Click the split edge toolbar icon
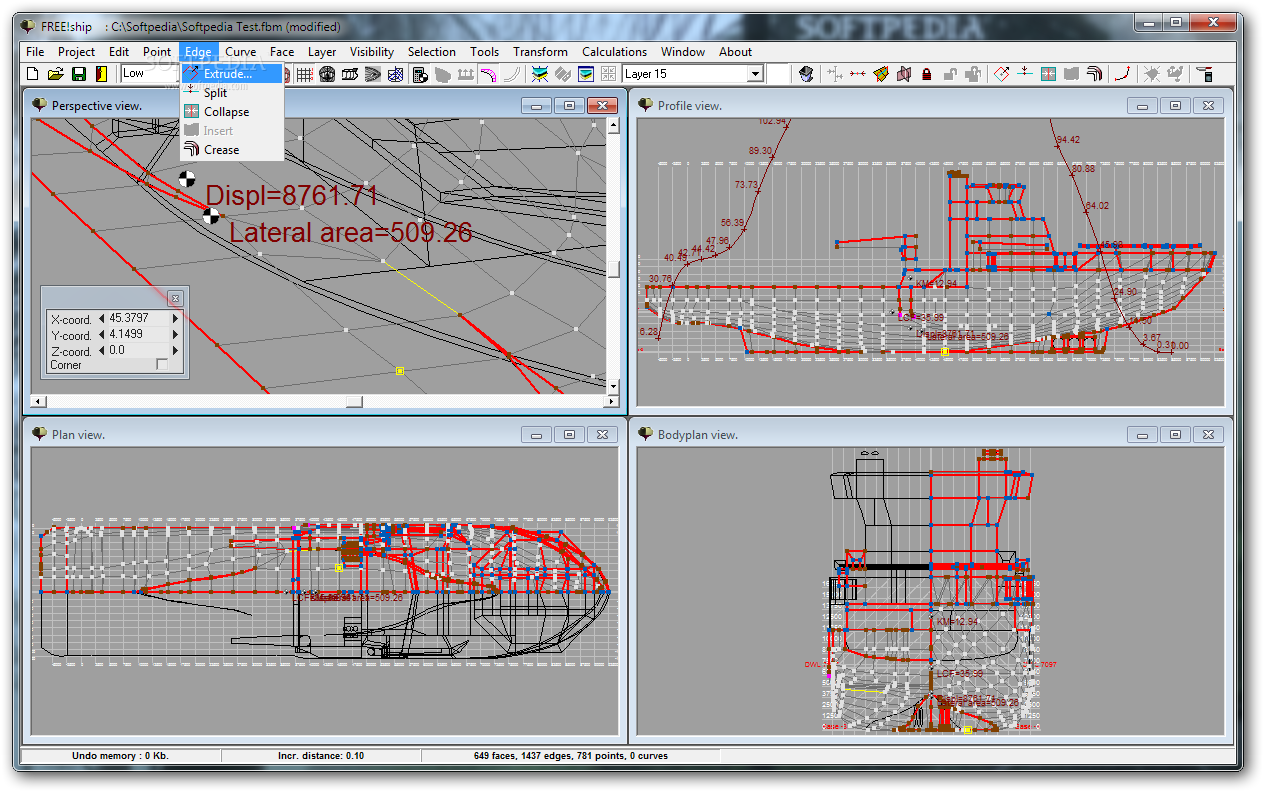1264x792 pixels. [x=1024, y=73]
